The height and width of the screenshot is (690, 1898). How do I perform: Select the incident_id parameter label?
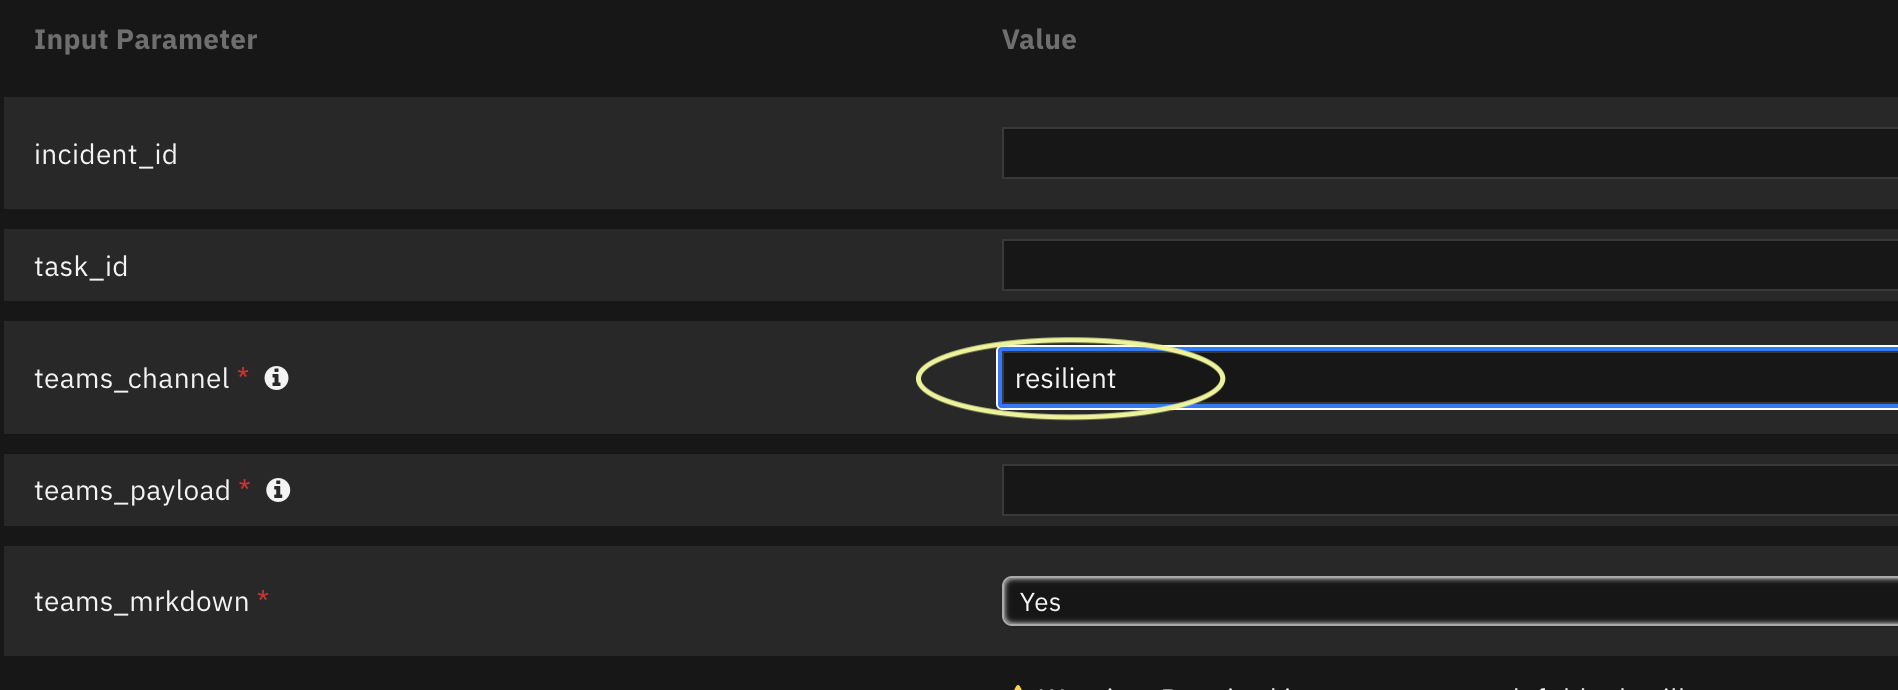105,155
